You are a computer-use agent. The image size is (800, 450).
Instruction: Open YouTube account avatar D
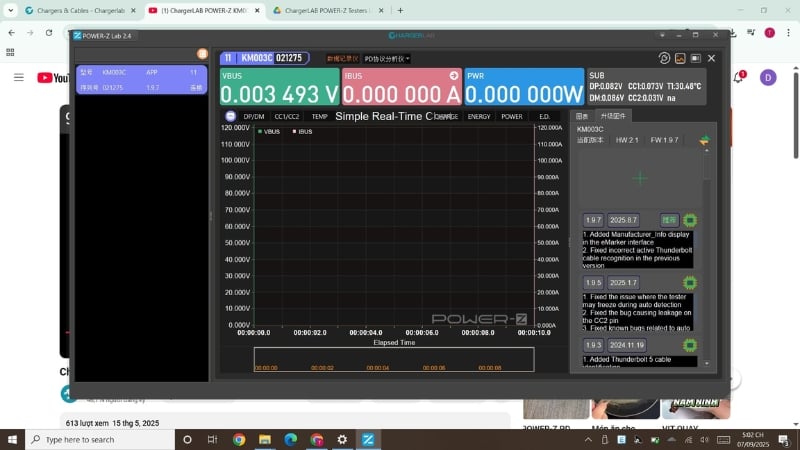pyautogui.click(x=768, y=78)
